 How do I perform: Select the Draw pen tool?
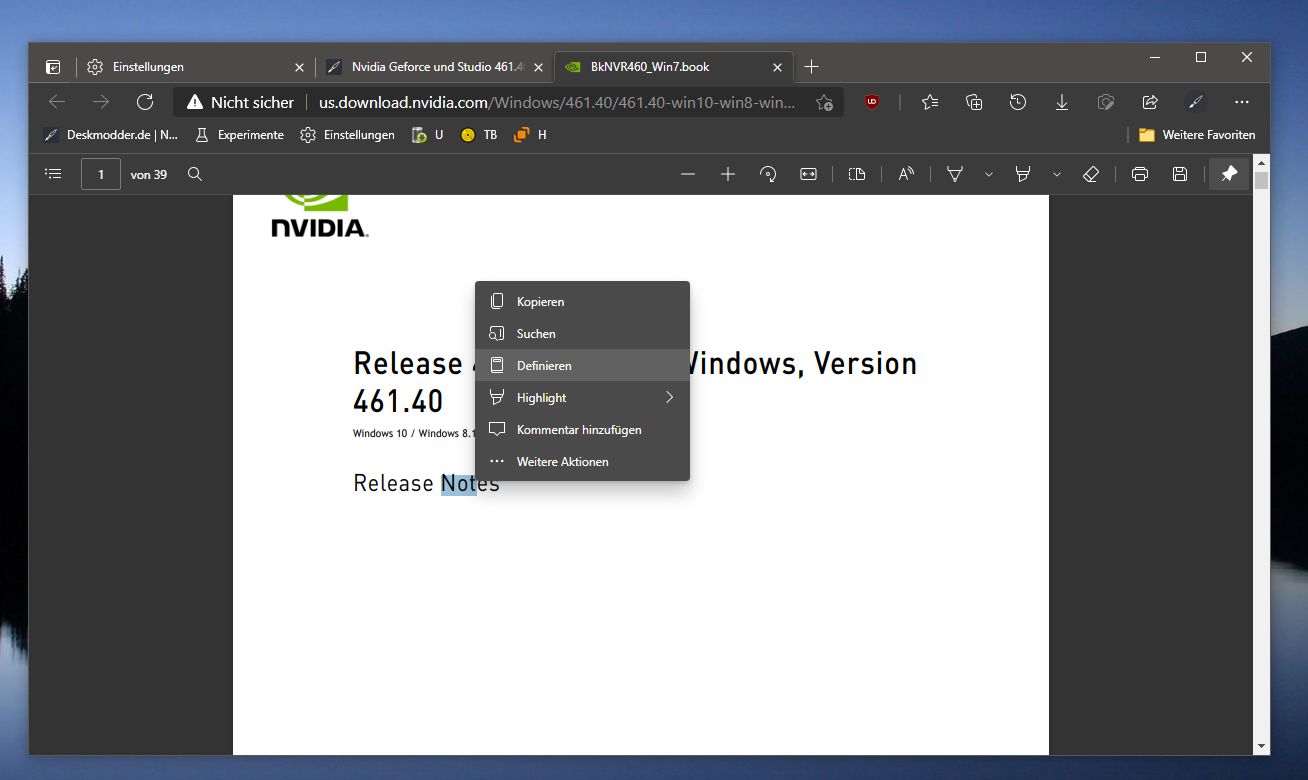coord(955,174)
